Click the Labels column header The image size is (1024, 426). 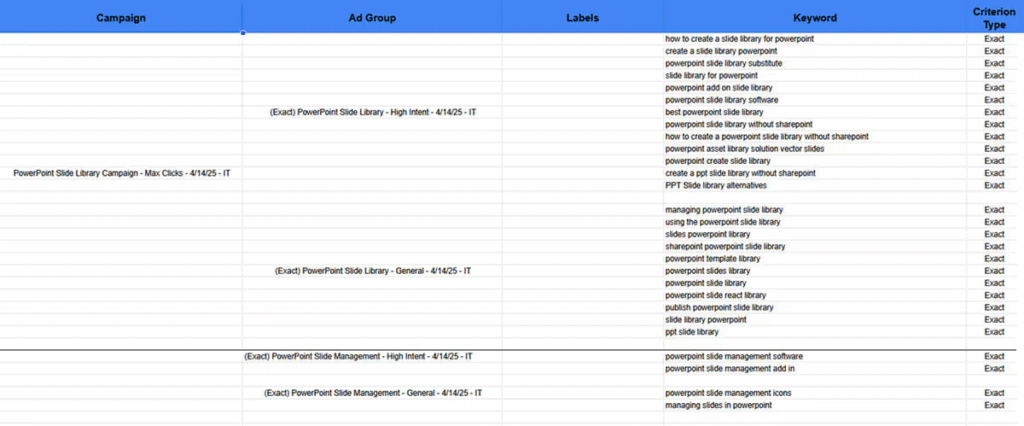(584, 18)
